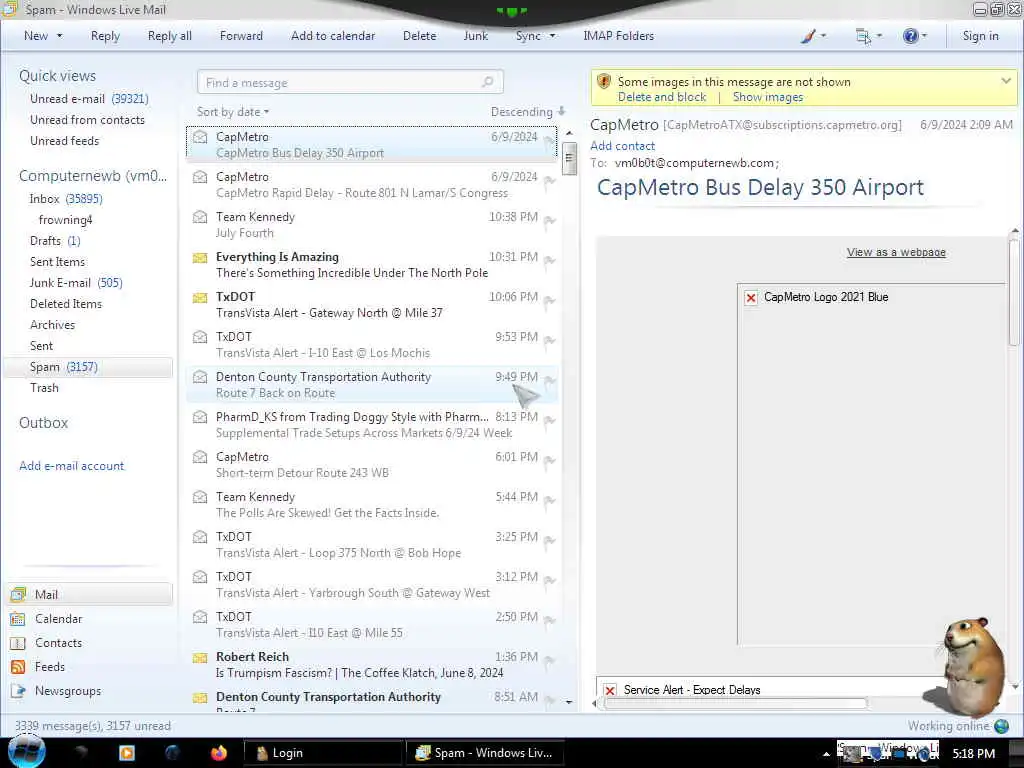1024x768 pixels.
Task: Open View as a webpage link
Action: pos(896,252)
